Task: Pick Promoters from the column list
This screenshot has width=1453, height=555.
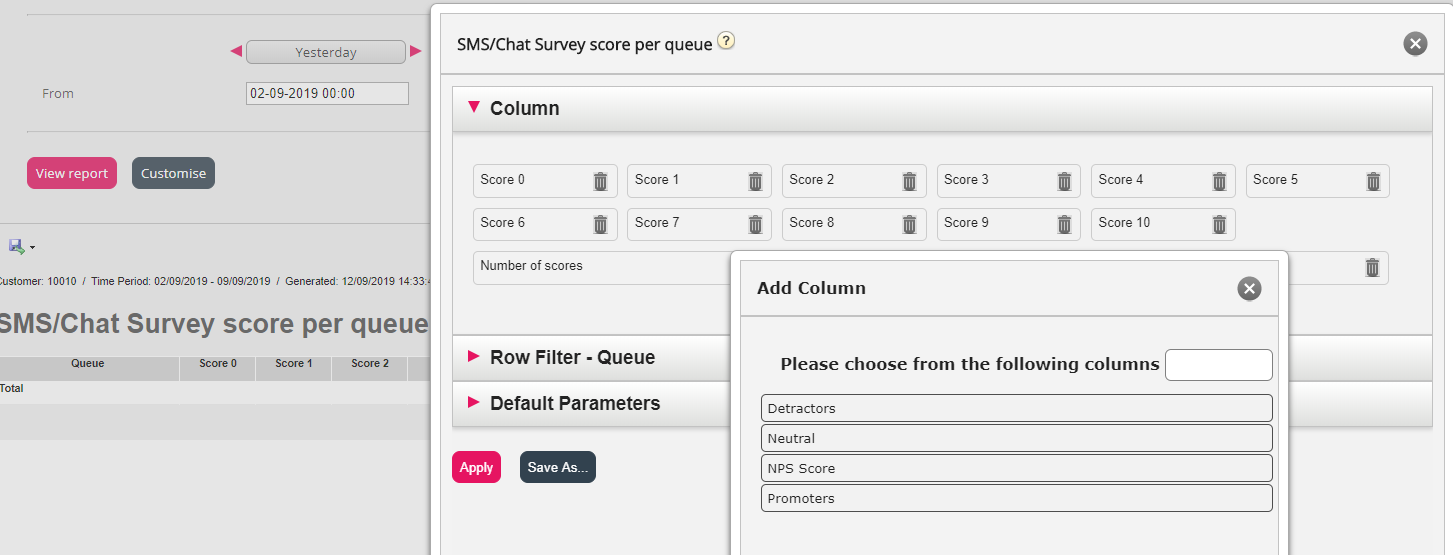Action: pyautogui.click(x=1016, y=498)
